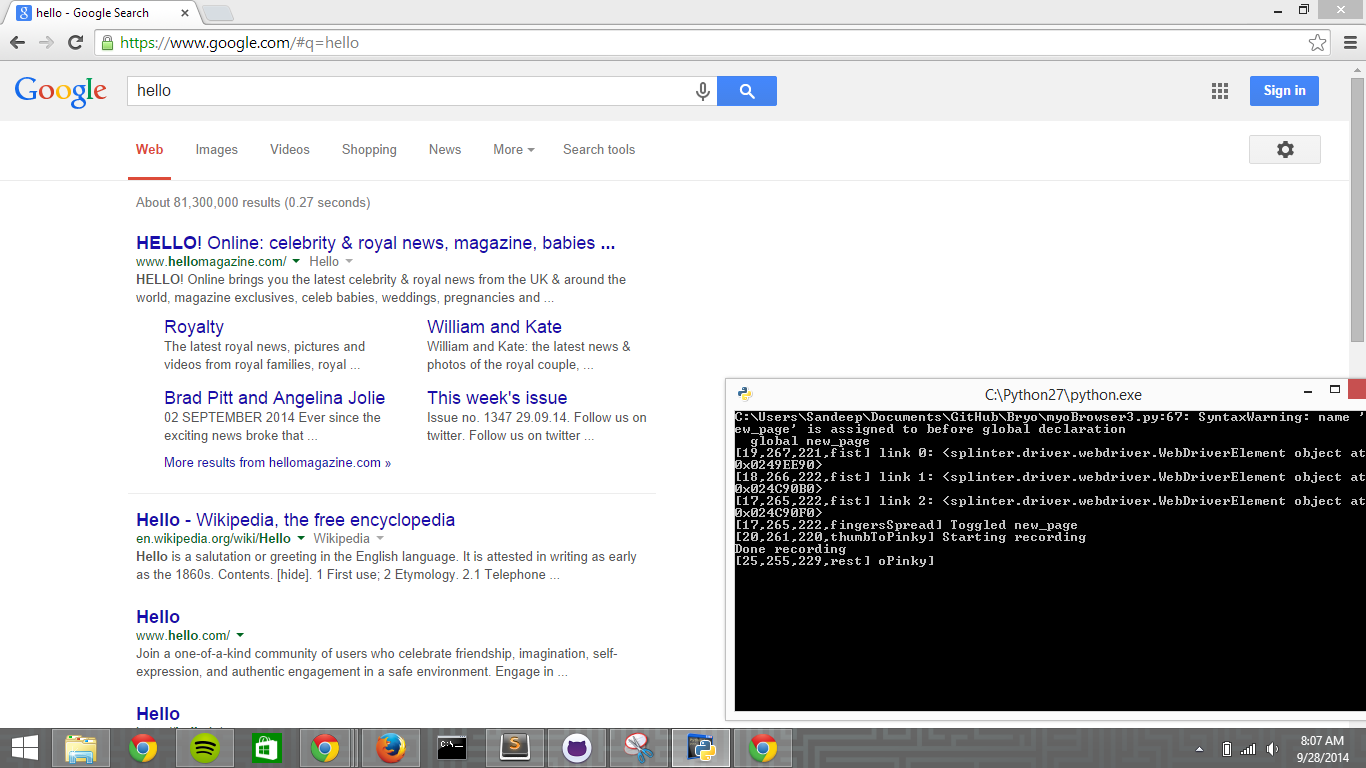Screen dimensions: 1366x768
Task: Open the 'HELLO! Online: celebrity & royal news' result
Action: [x=375, y=243]
